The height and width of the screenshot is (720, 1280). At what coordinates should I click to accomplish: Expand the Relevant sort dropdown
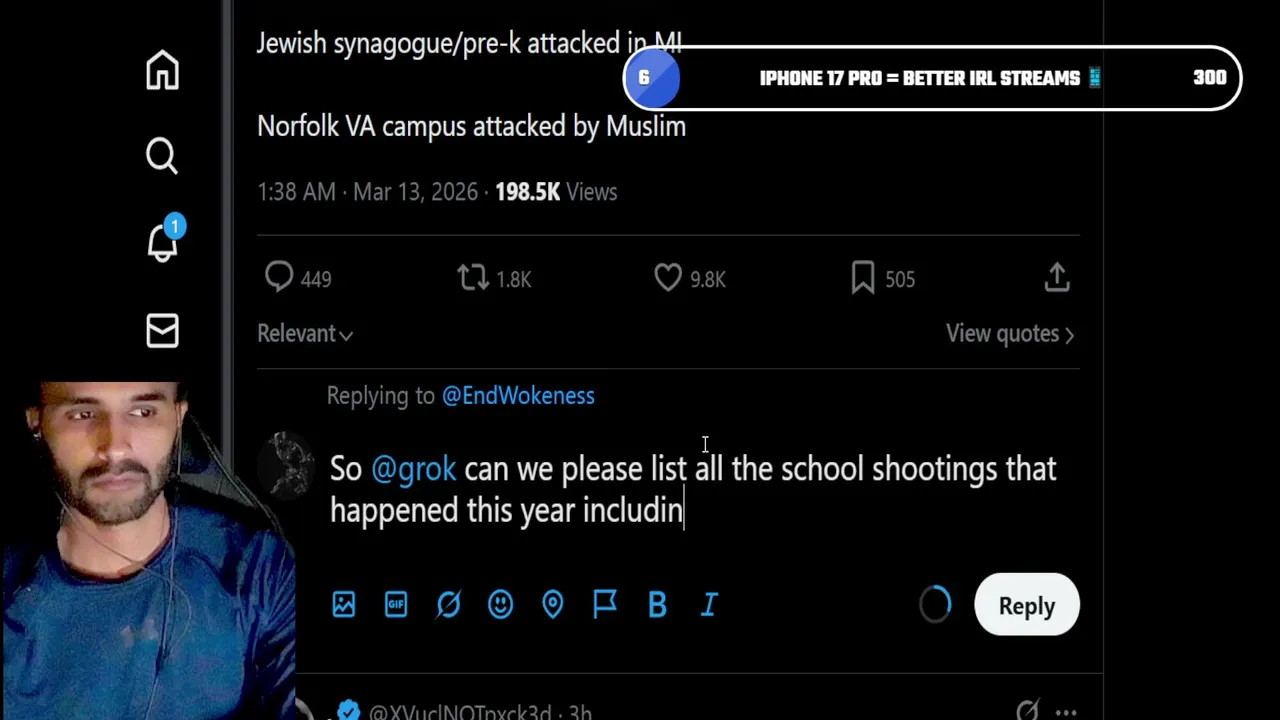pyautogui.click(x=305, y=334)
